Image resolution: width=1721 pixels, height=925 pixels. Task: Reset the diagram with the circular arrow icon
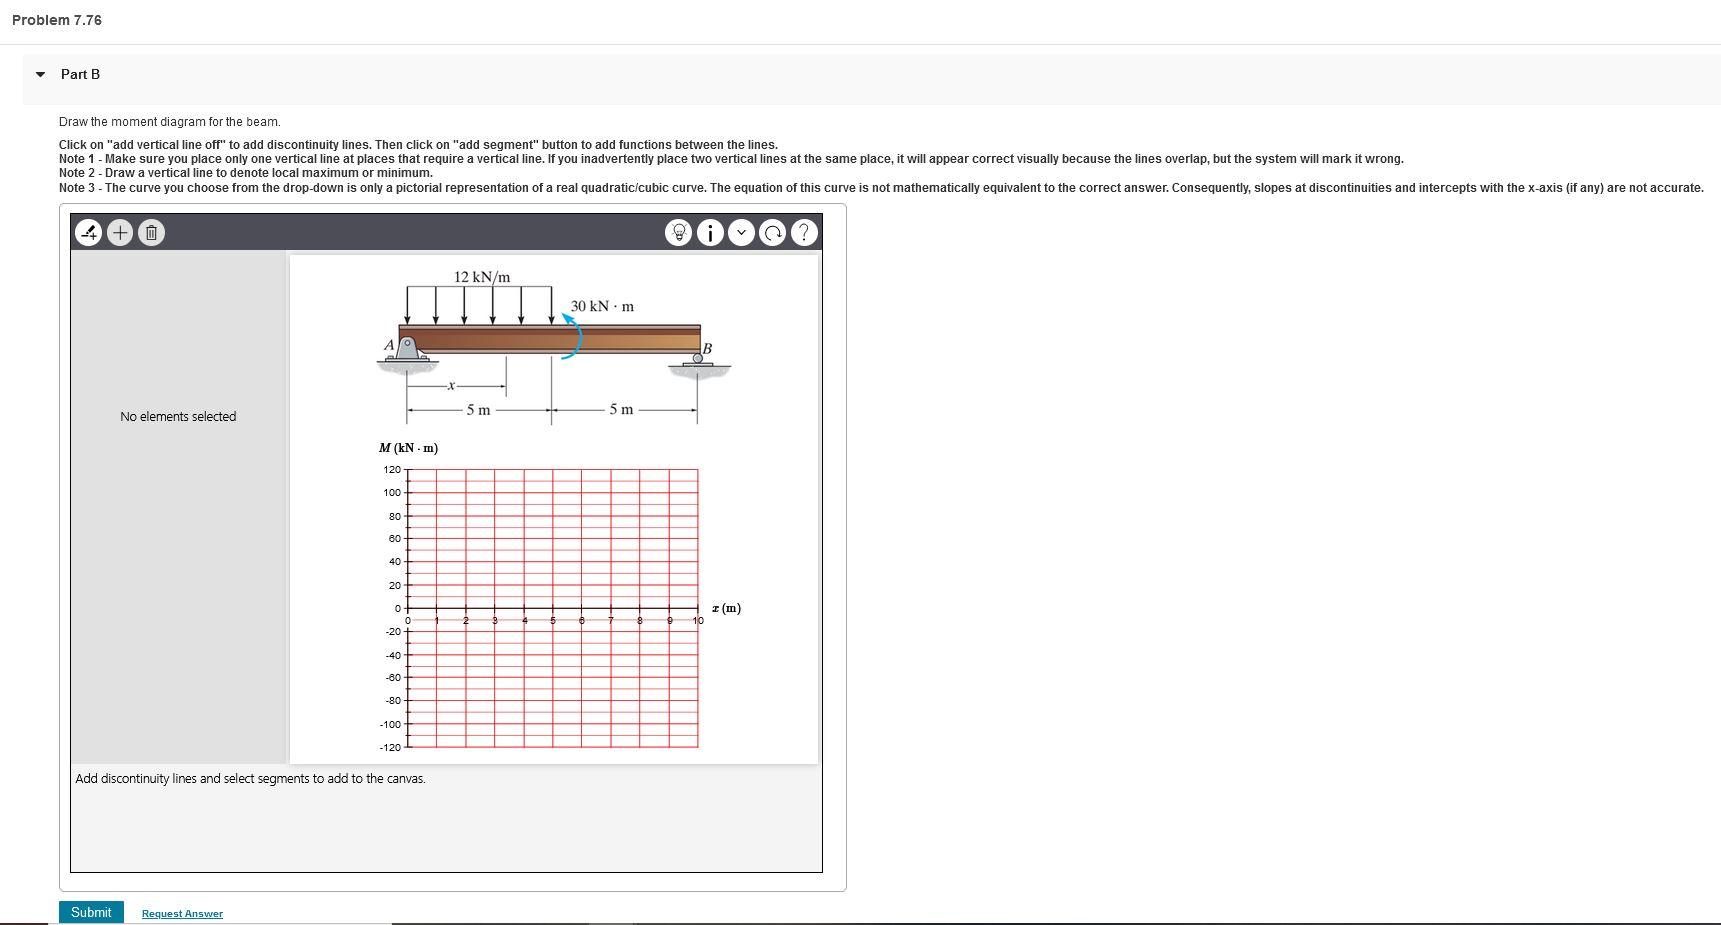pyautogui.click(x=771, y=232)
